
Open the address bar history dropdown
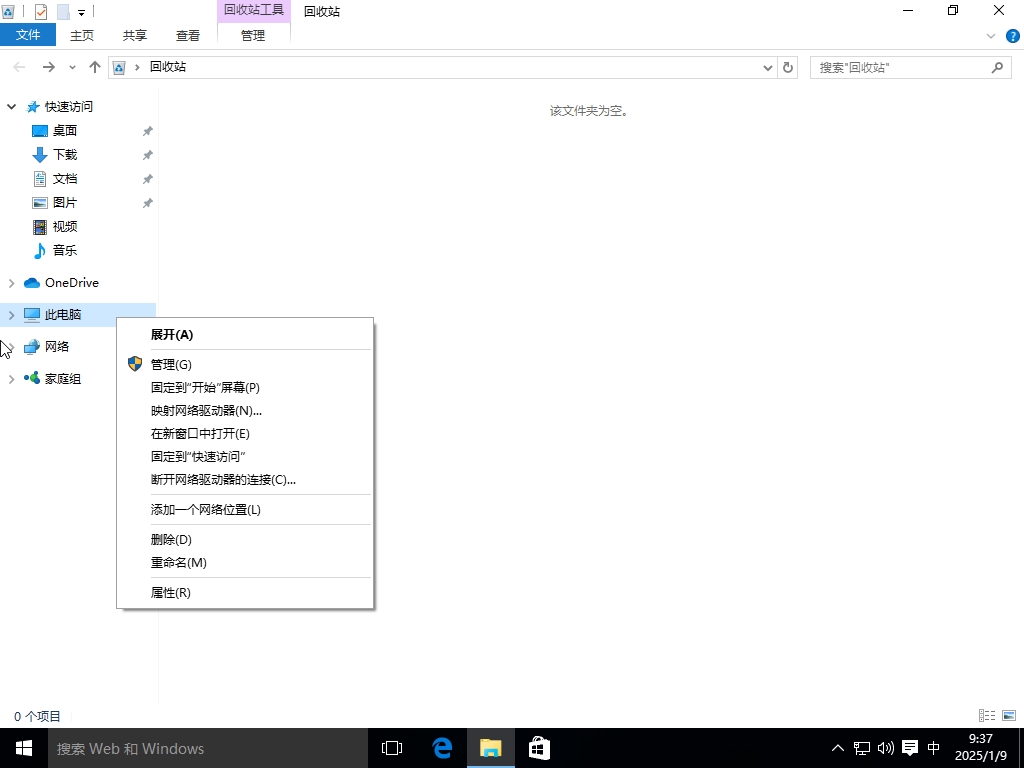[768, 67]
